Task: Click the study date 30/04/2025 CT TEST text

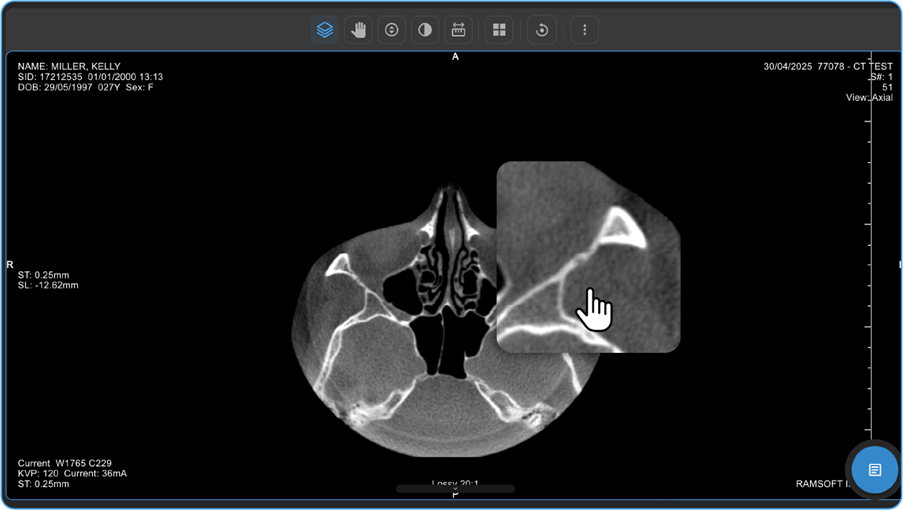Action: coord(827,67)
